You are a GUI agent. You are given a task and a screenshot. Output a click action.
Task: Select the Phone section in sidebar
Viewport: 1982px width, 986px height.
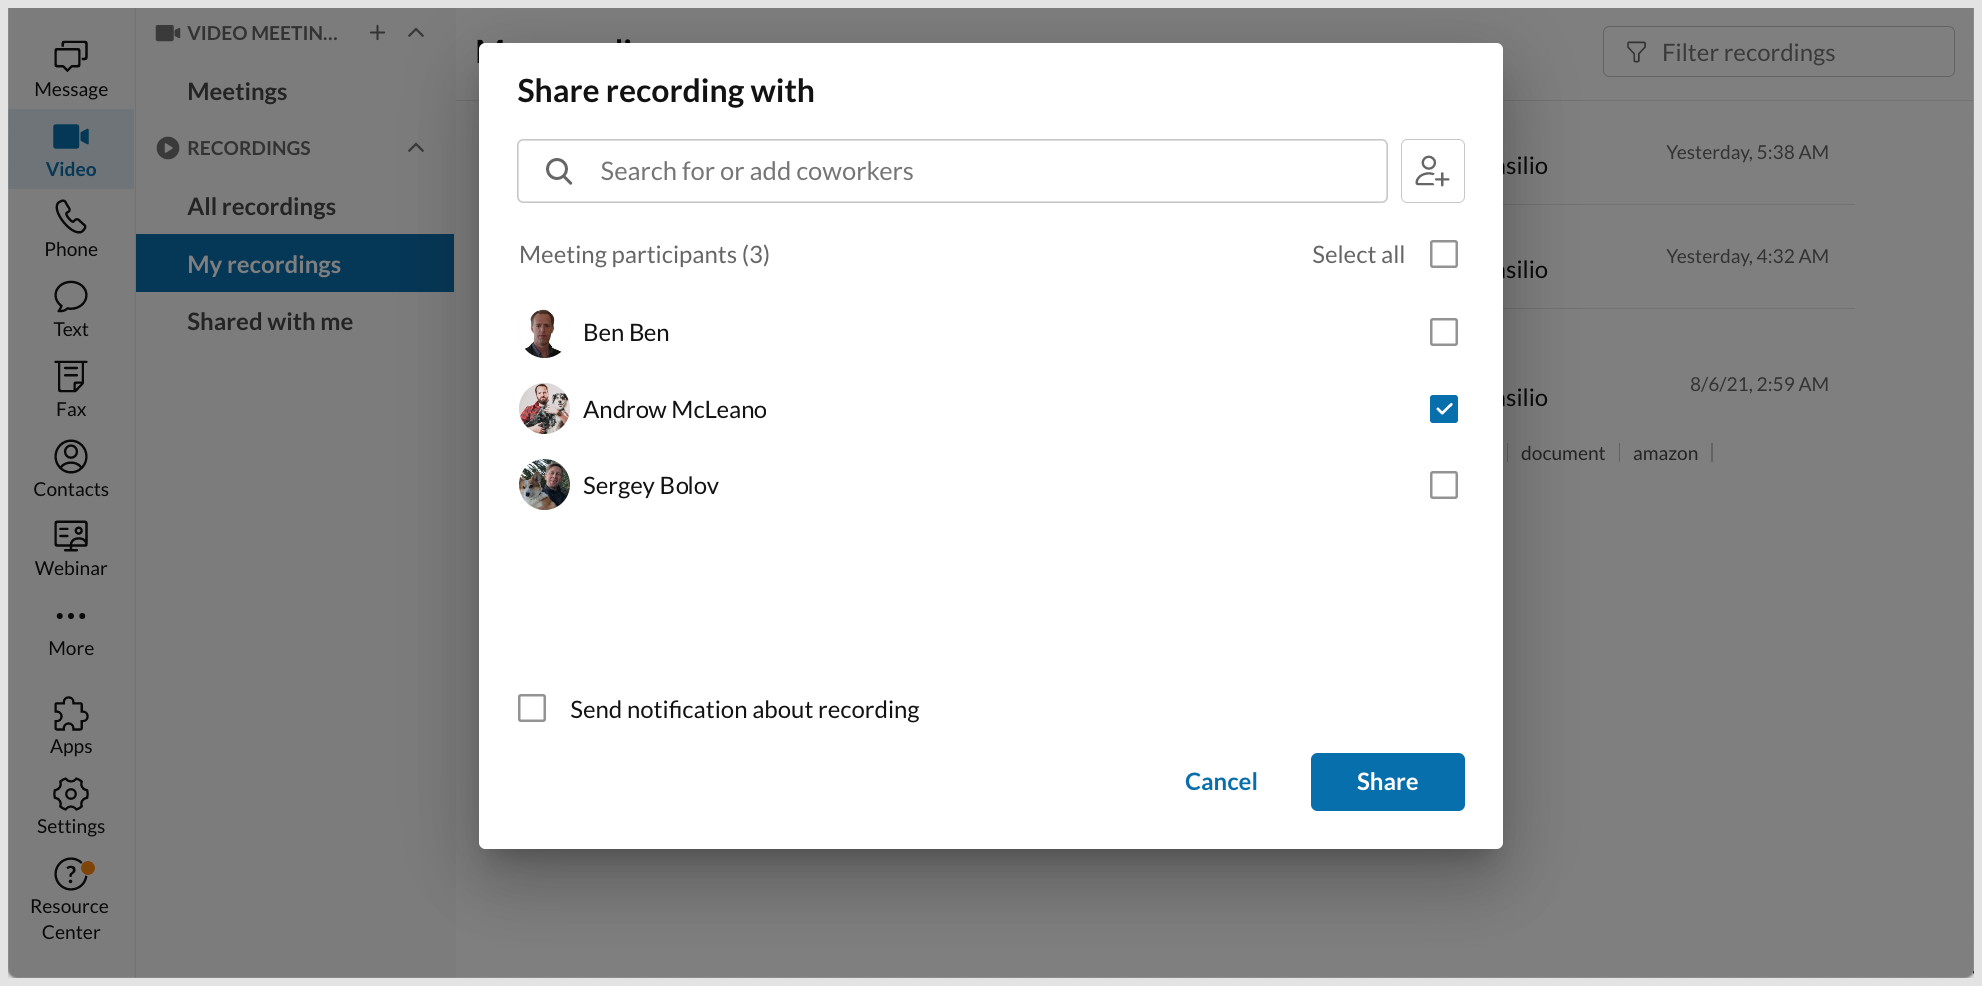[x=70, y=228]
